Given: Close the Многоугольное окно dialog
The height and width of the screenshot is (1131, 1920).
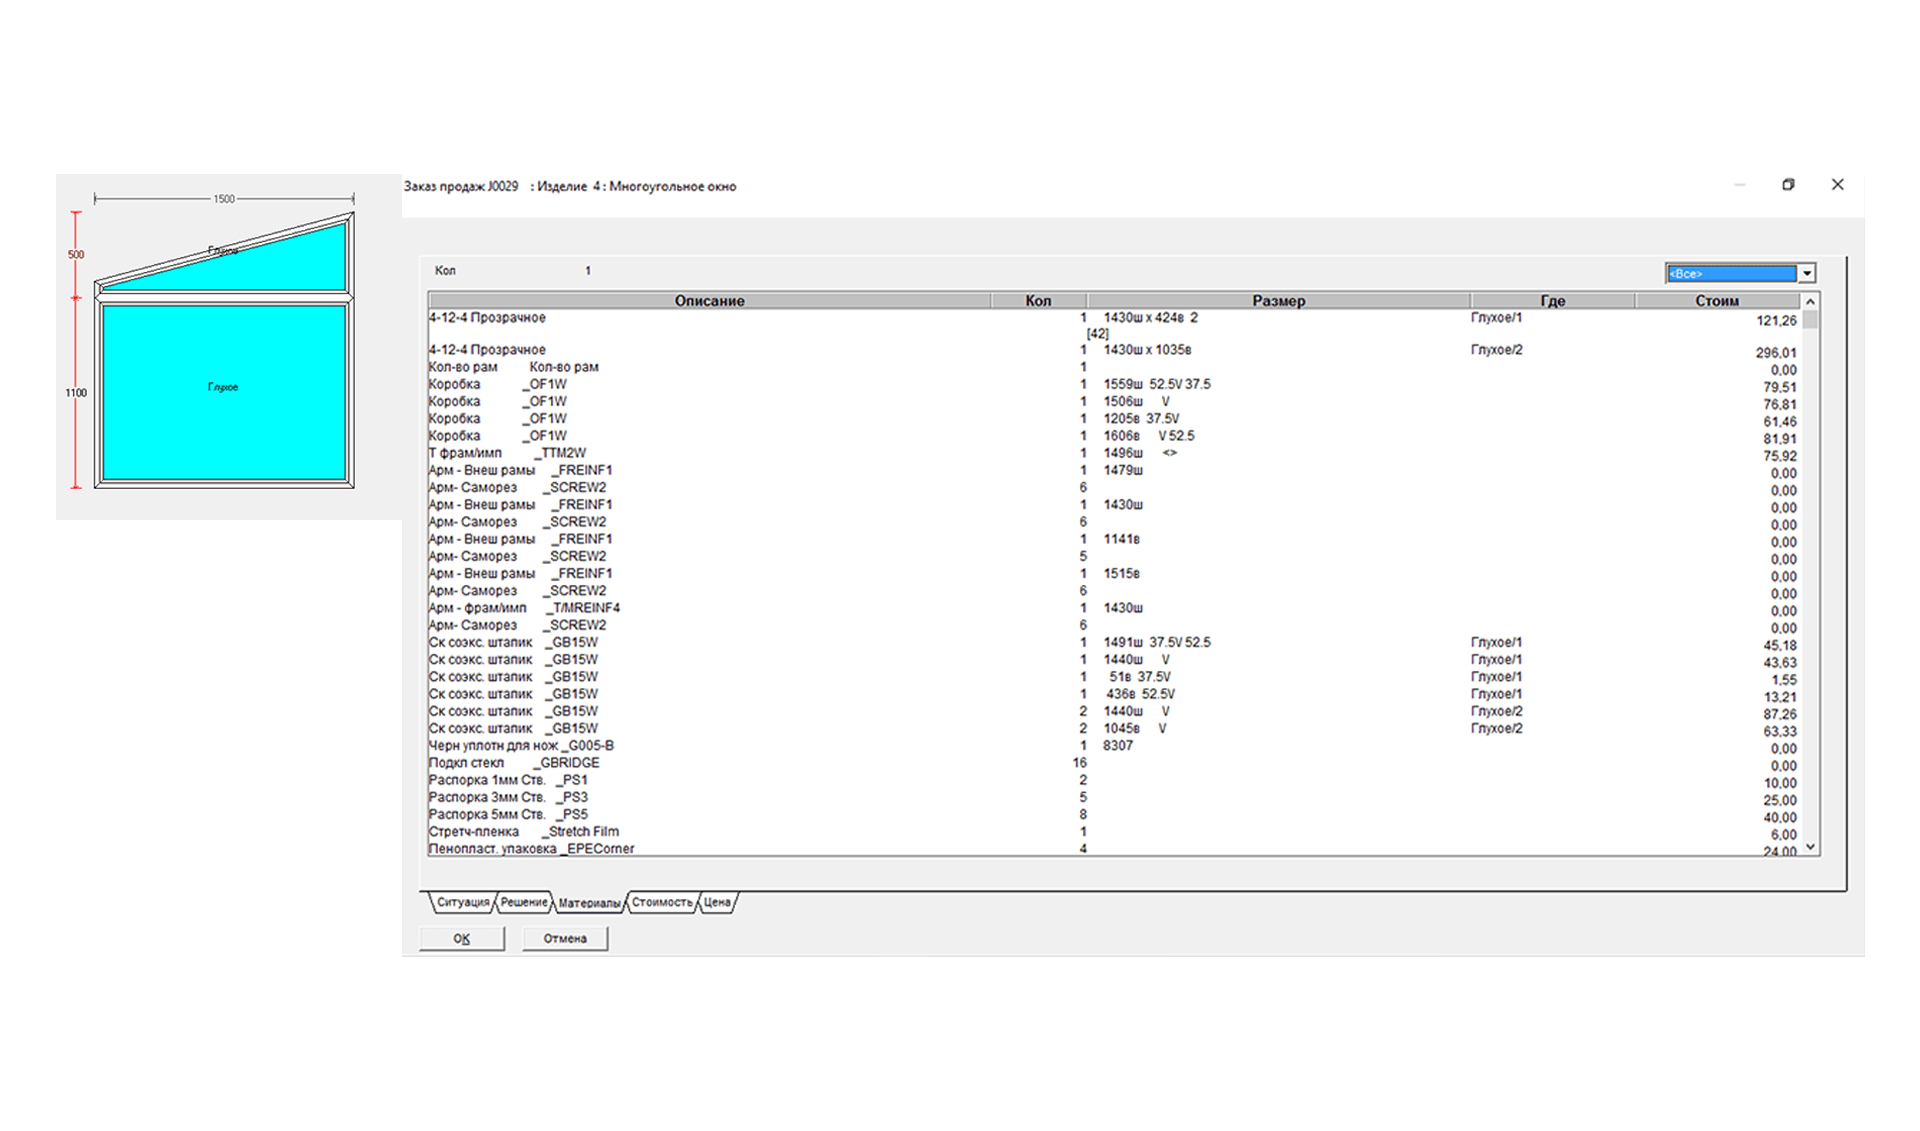Looking at the screenshot, I should pos(1837,185).
